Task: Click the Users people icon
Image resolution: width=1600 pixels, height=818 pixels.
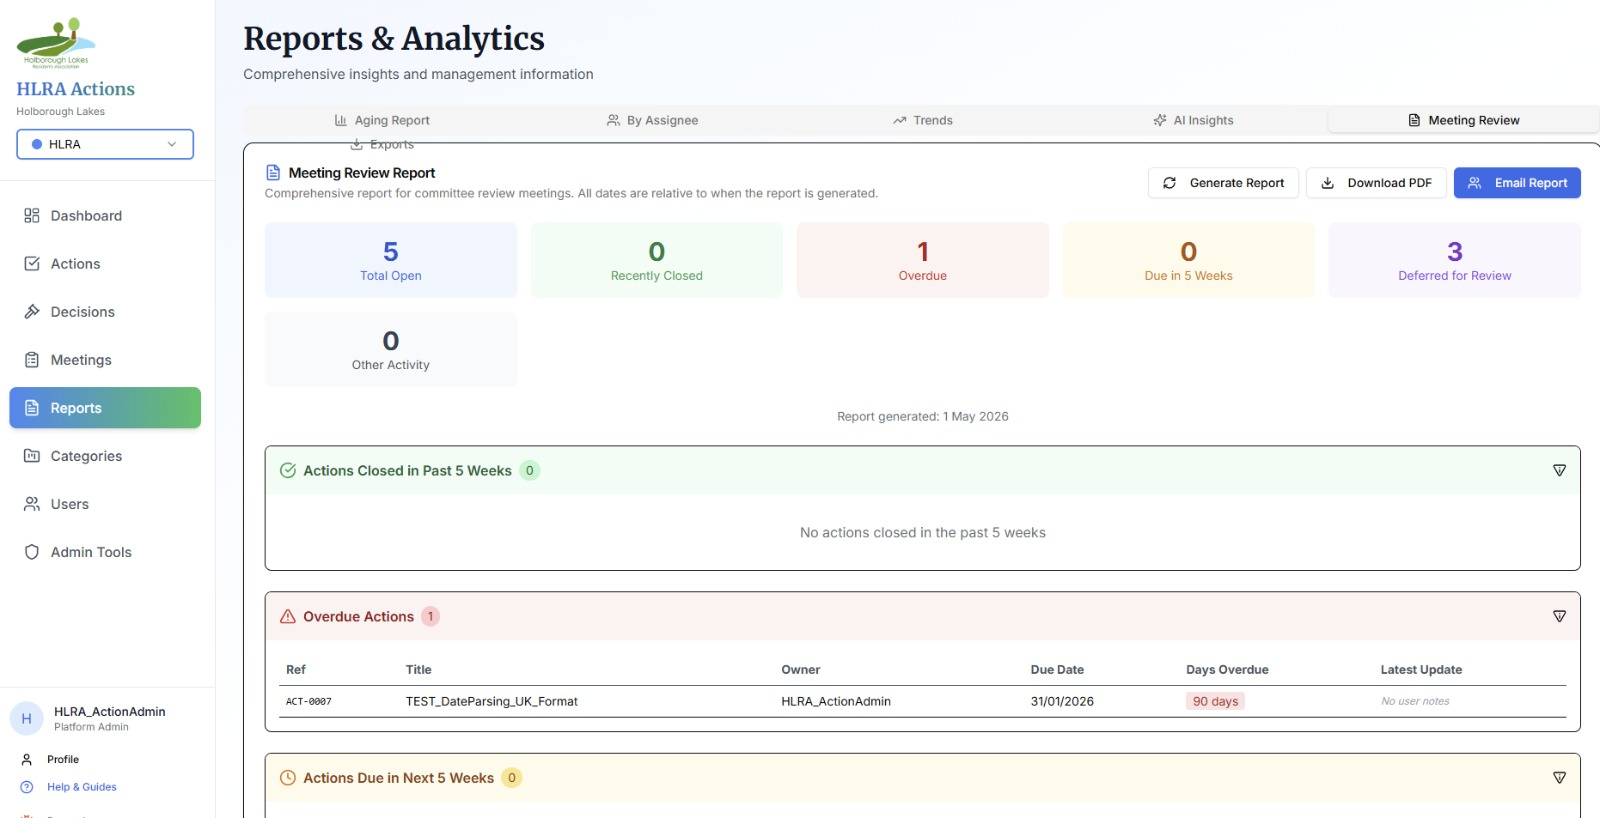Action: click(32, 504)
